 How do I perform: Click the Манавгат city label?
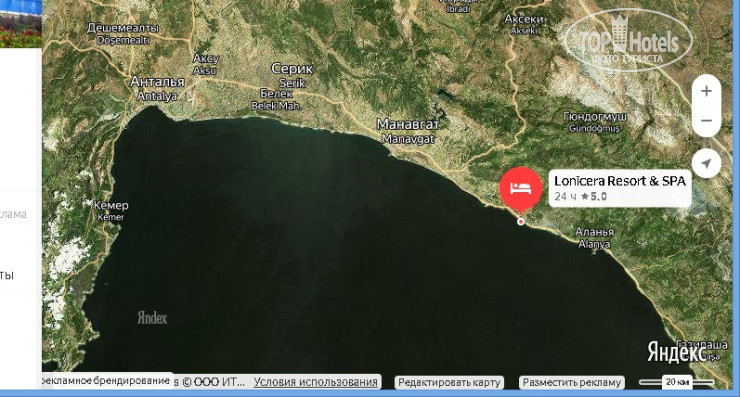point(408,124)
